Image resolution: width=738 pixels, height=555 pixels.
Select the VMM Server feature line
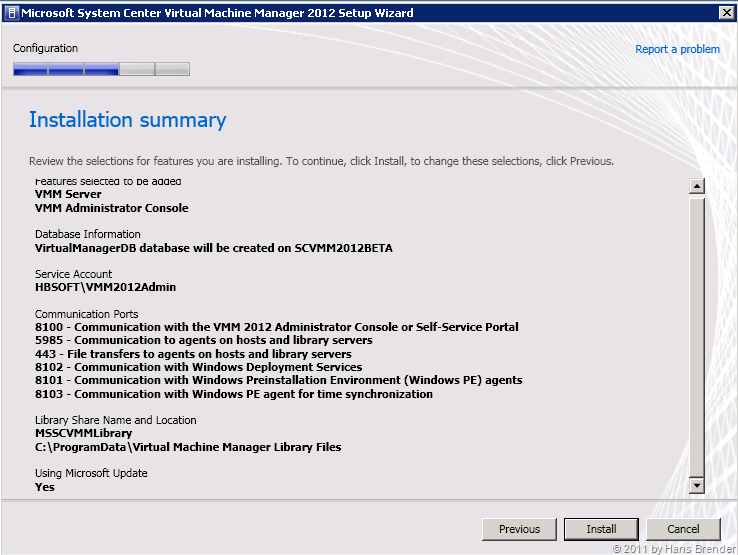[x=68, y=194]
